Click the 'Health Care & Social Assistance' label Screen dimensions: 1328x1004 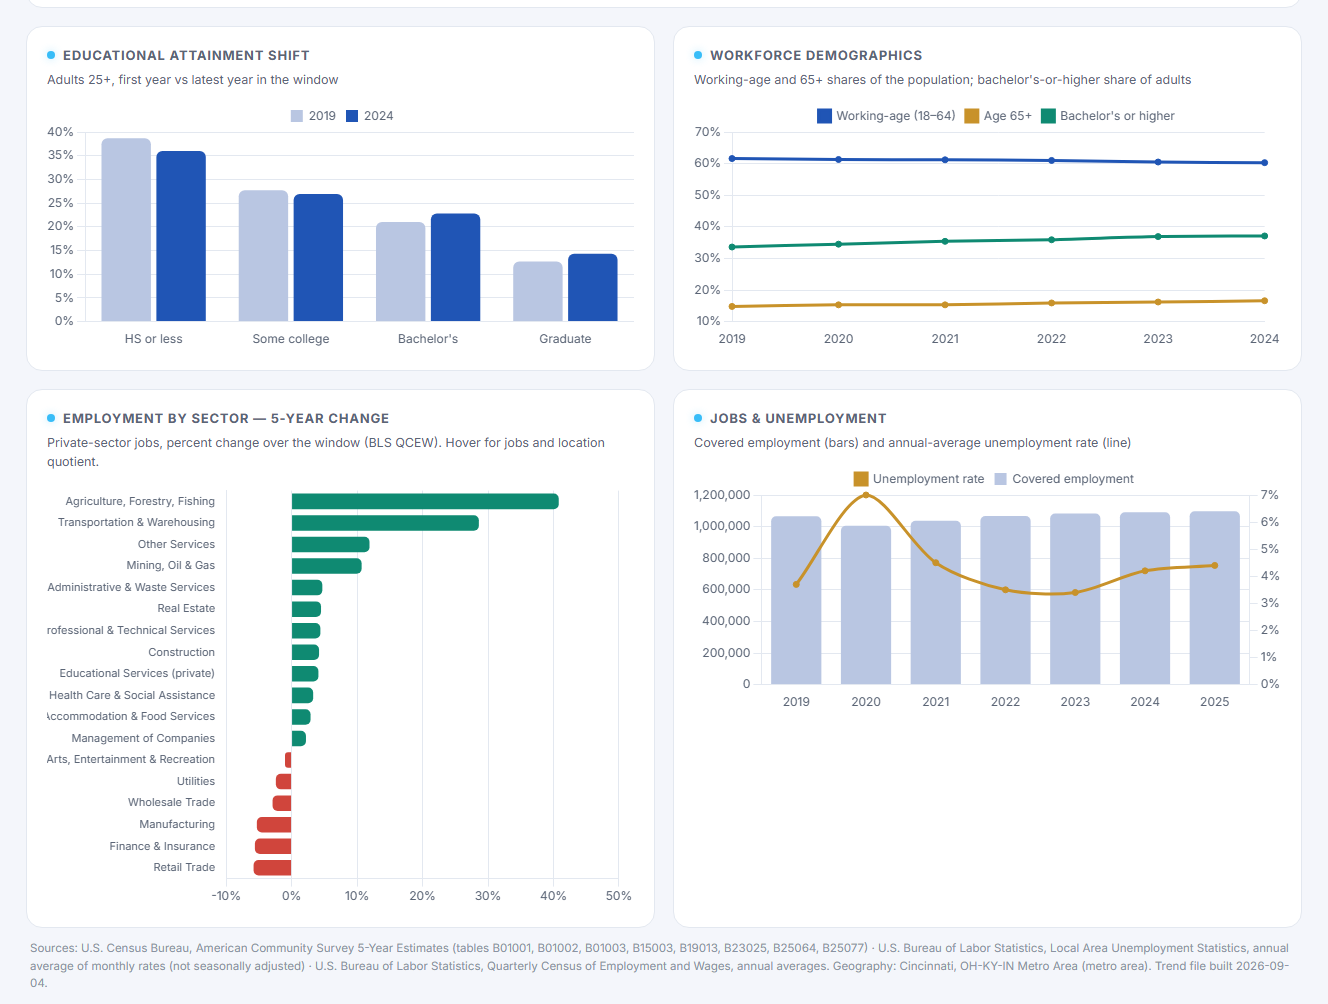[132, 695]
